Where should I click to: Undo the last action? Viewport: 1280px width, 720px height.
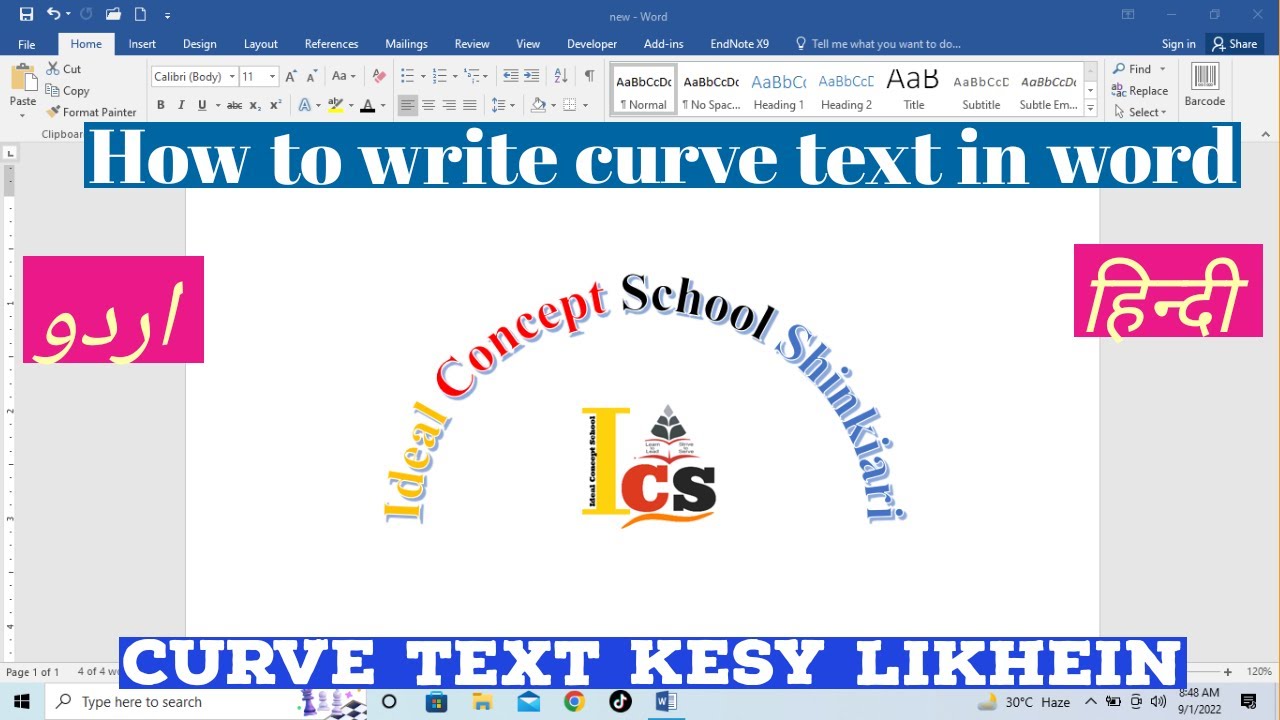coord(54,15)
